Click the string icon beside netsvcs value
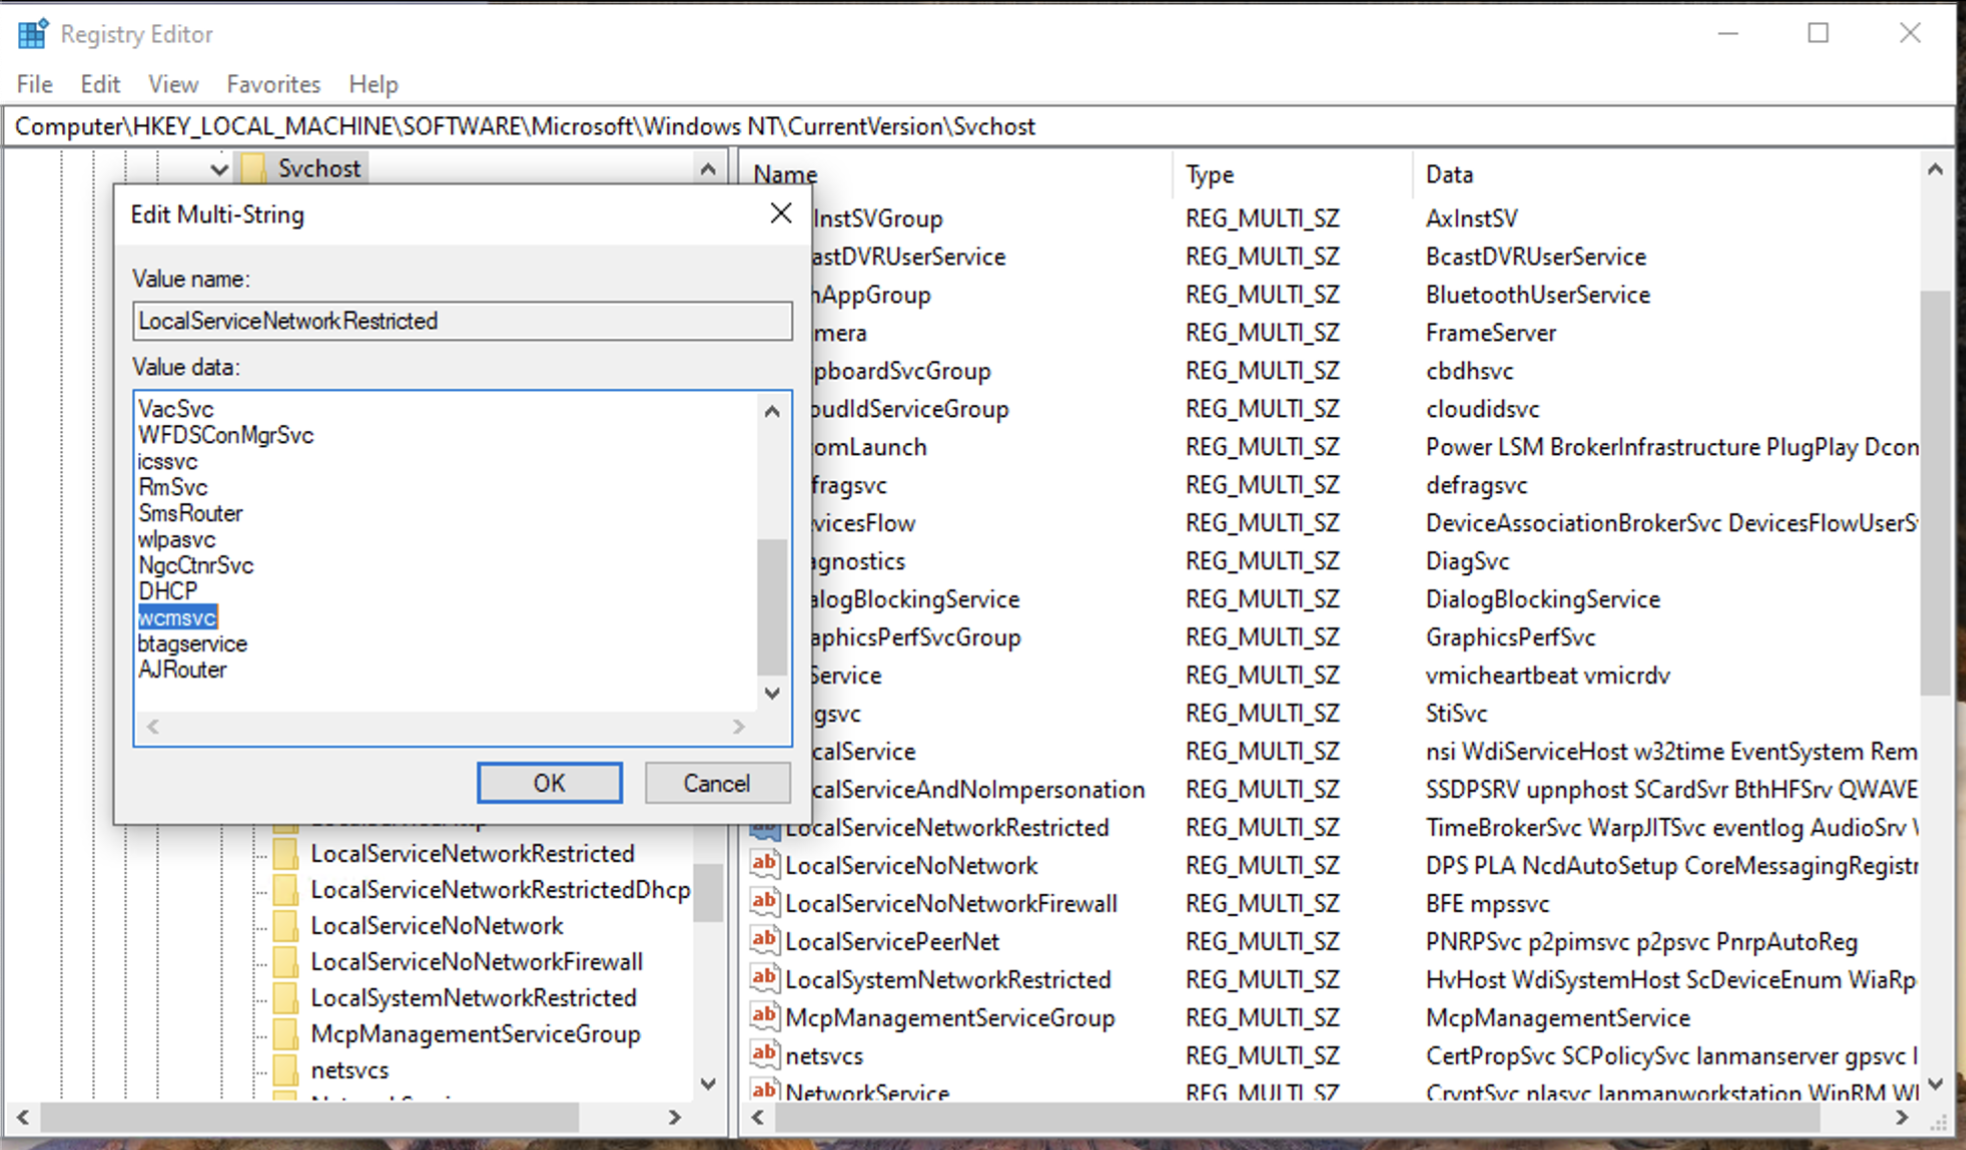This screenshot has width=1966, height=1150. (x=764, y=1054)
